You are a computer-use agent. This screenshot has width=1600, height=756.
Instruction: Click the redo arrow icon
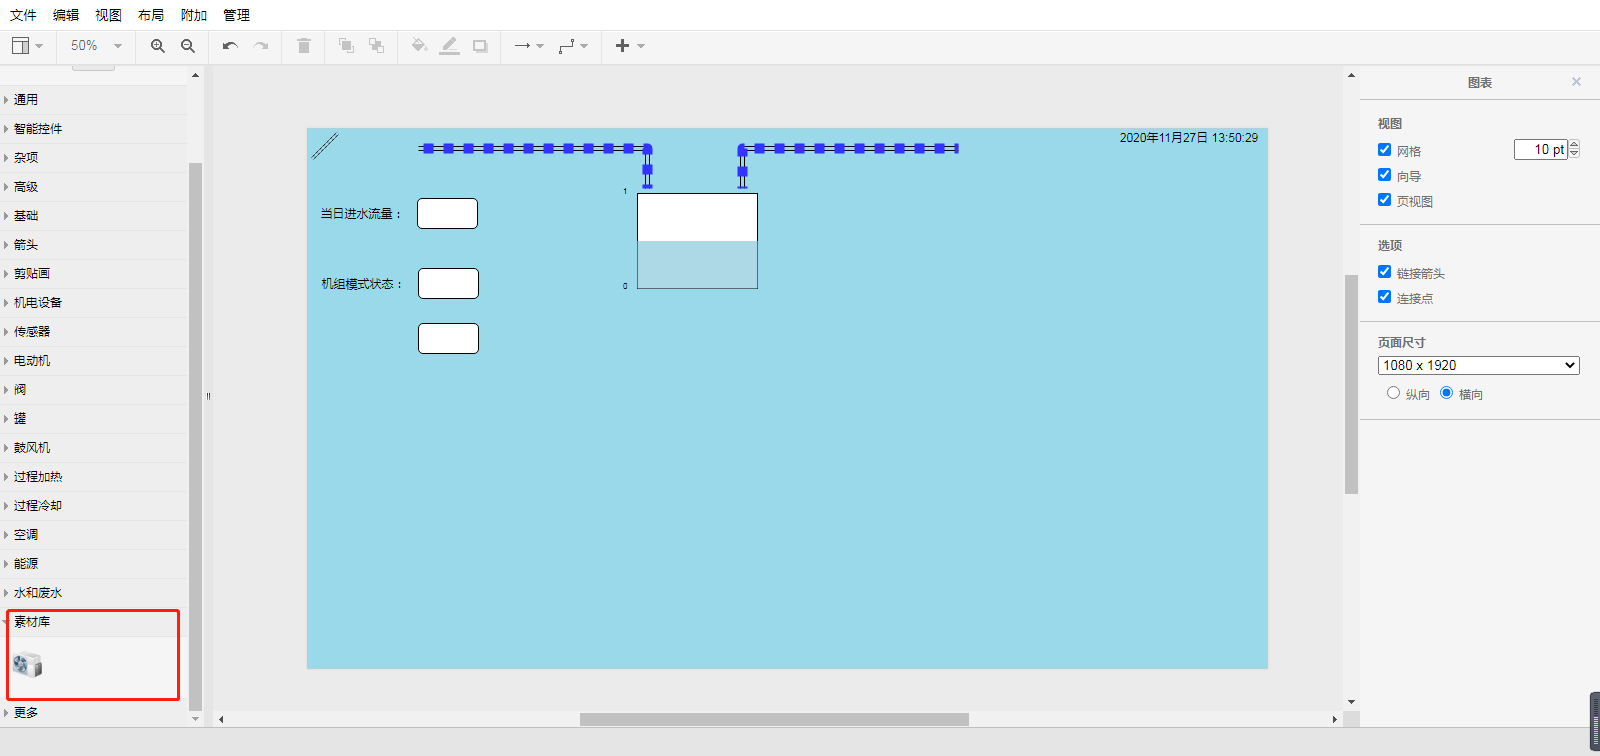[x=261, y=46]
